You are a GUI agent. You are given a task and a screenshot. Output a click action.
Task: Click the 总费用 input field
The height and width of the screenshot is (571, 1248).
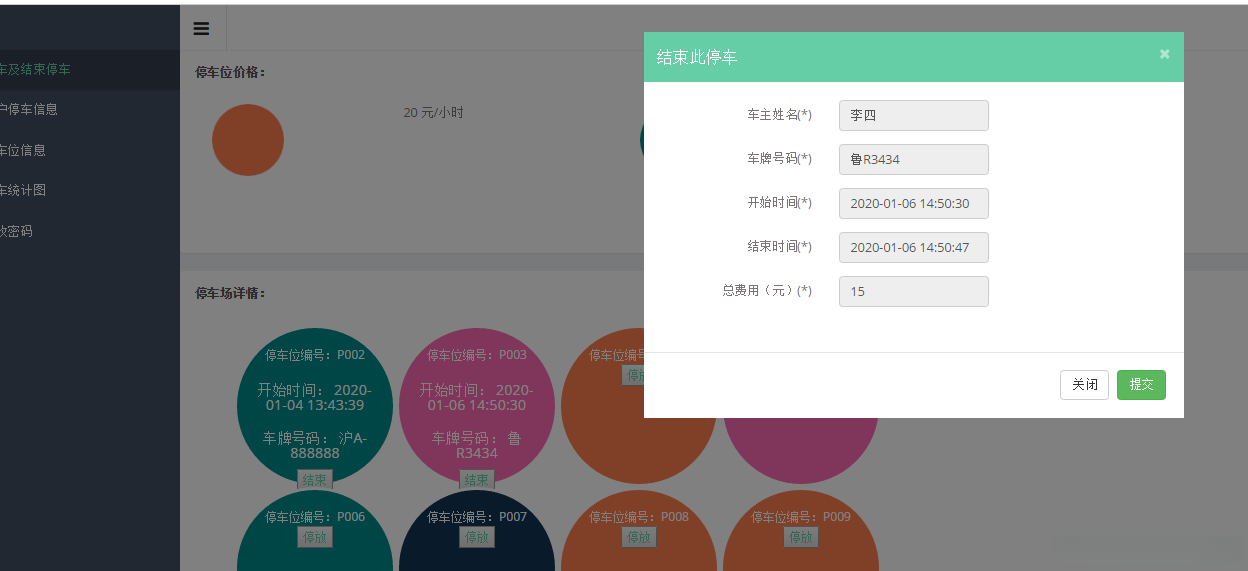click(913, 291)
